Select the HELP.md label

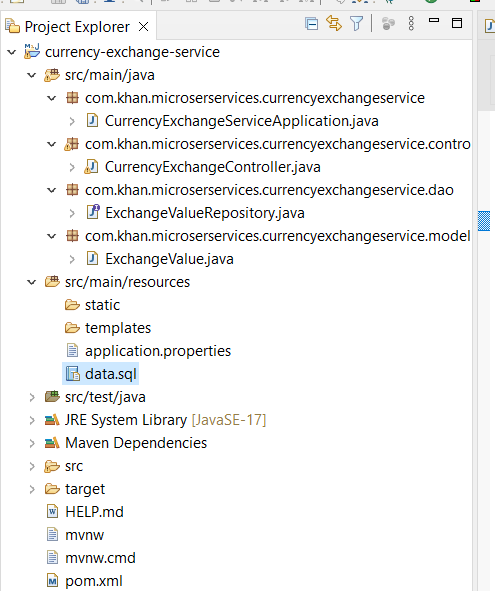pyautogui.click(x=94, y=512)
